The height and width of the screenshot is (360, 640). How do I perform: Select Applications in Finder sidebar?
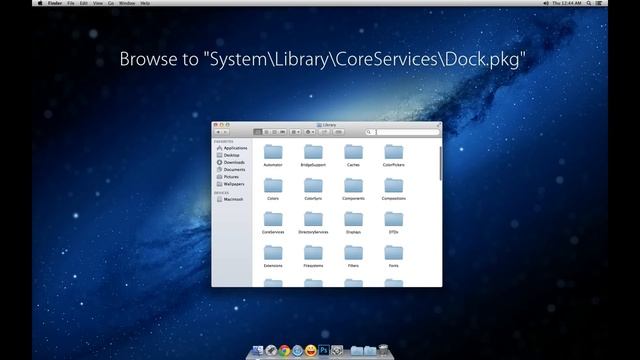[x=232, y=148]
